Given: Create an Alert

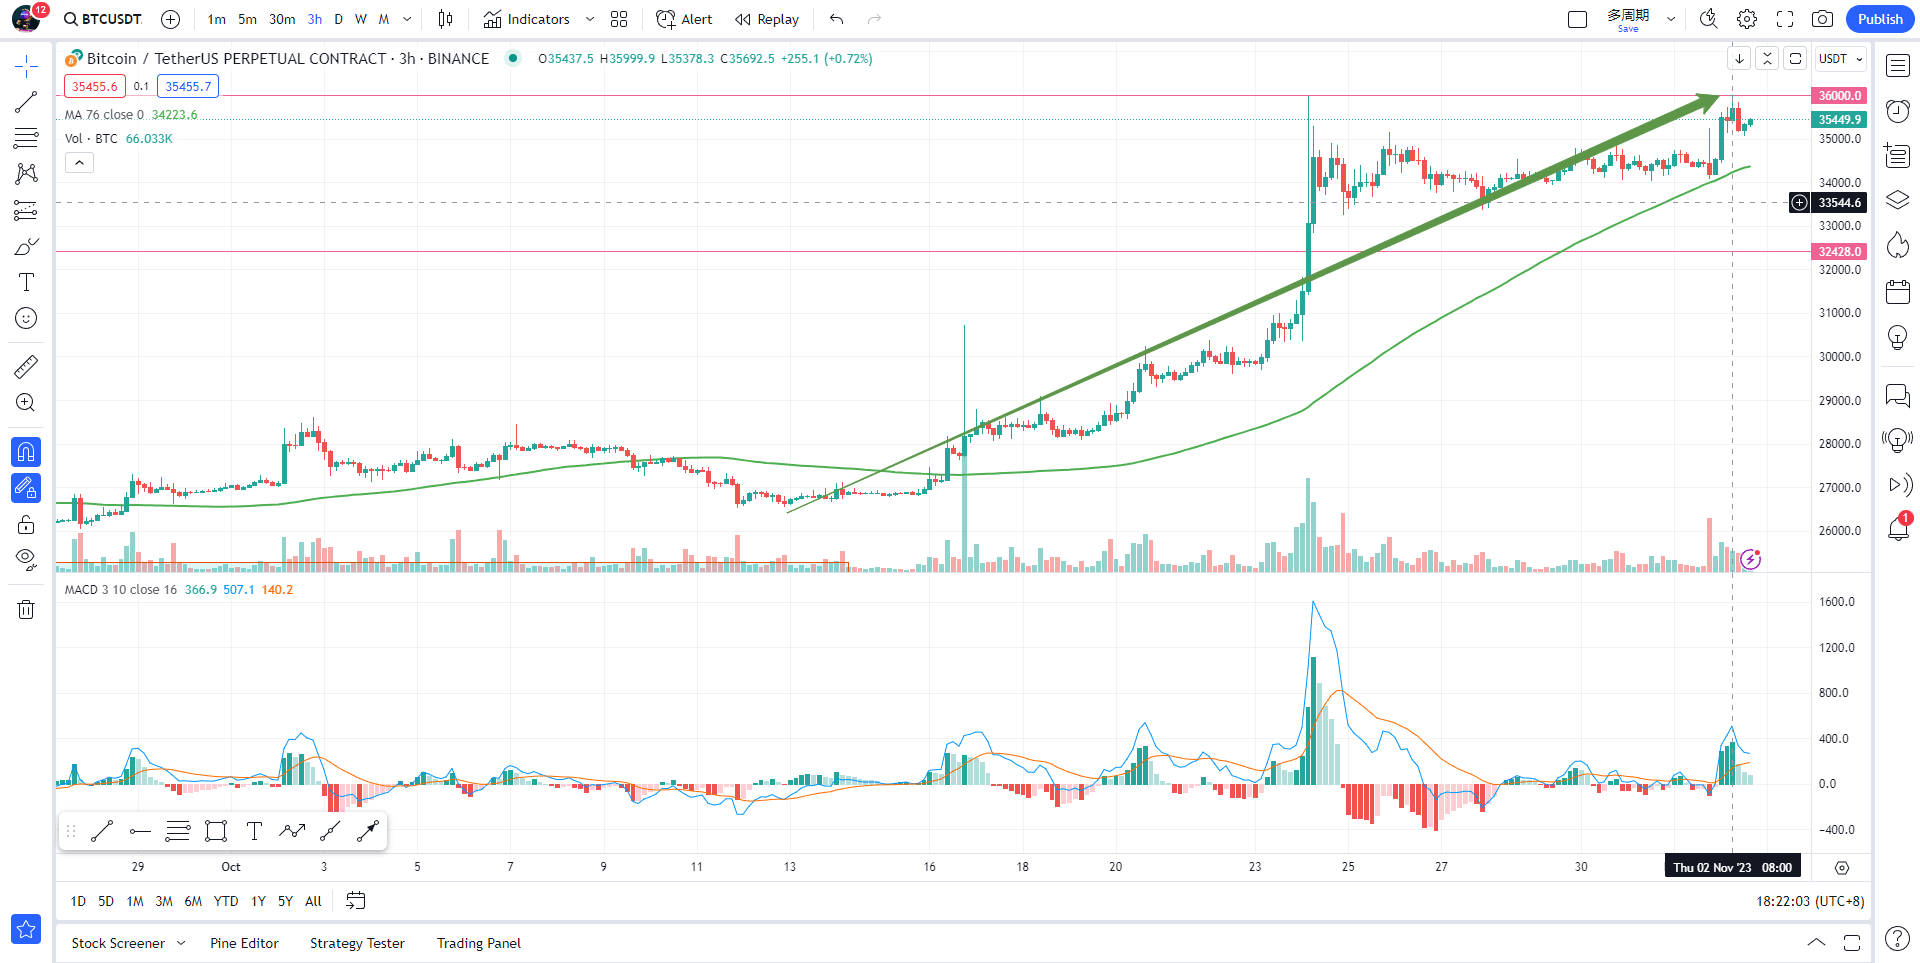Looking at the screenshot, I should (684, 19).
